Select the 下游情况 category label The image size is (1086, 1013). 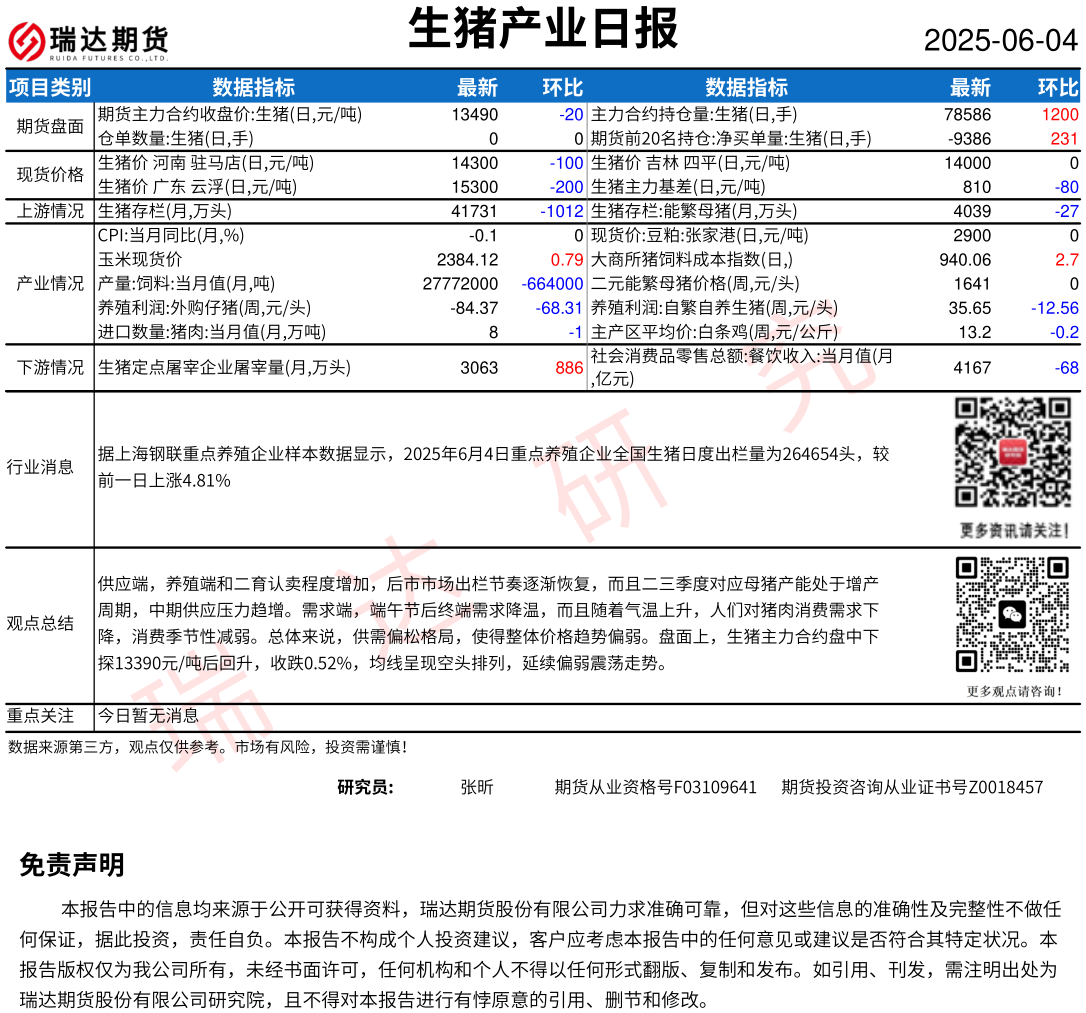(50, 368)
